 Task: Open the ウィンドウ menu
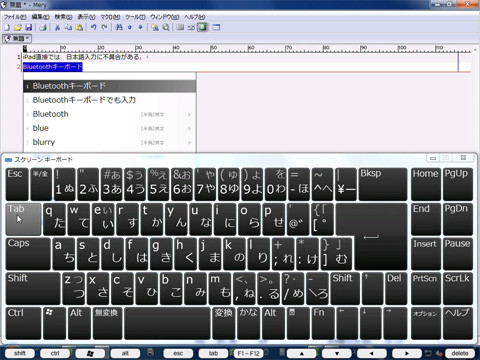[165, 17]
